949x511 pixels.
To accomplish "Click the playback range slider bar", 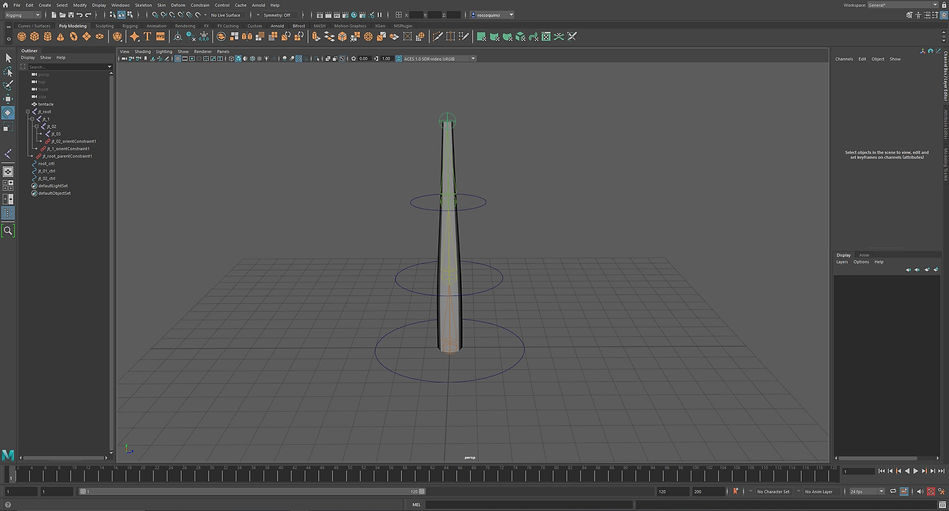I will click(252, 492).
